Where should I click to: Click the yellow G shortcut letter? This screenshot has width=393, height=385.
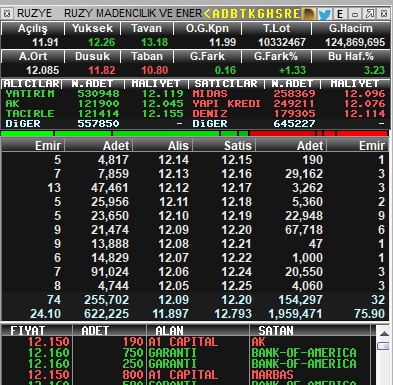261,14
